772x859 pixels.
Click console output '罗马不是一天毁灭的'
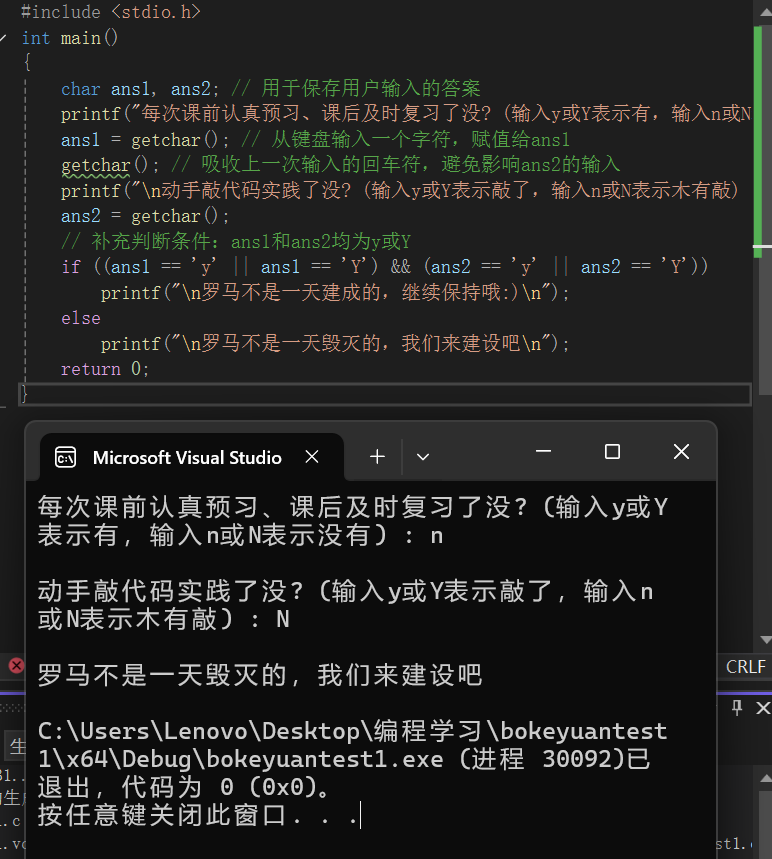260,675
